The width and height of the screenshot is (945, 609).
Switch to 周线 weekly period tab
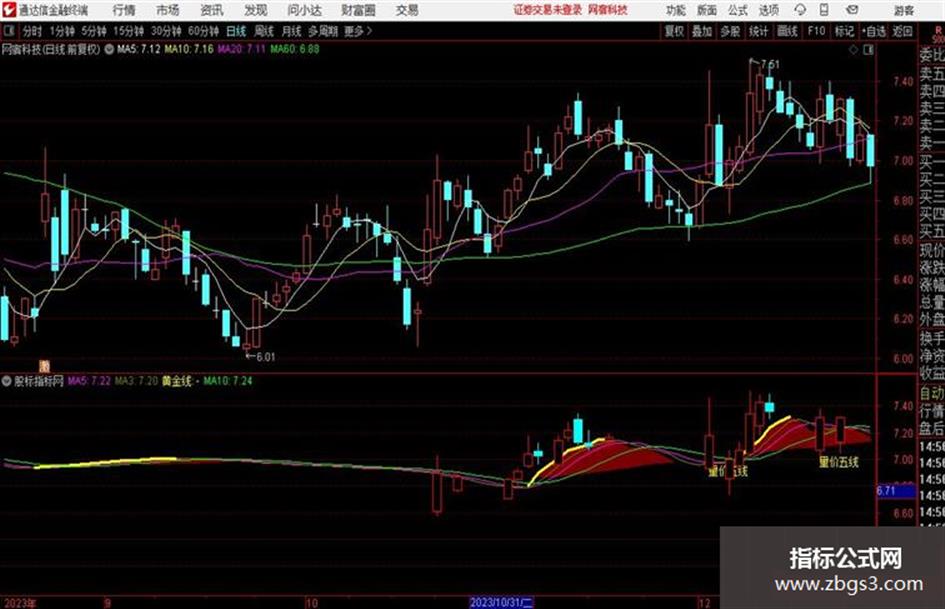point(264,31)
